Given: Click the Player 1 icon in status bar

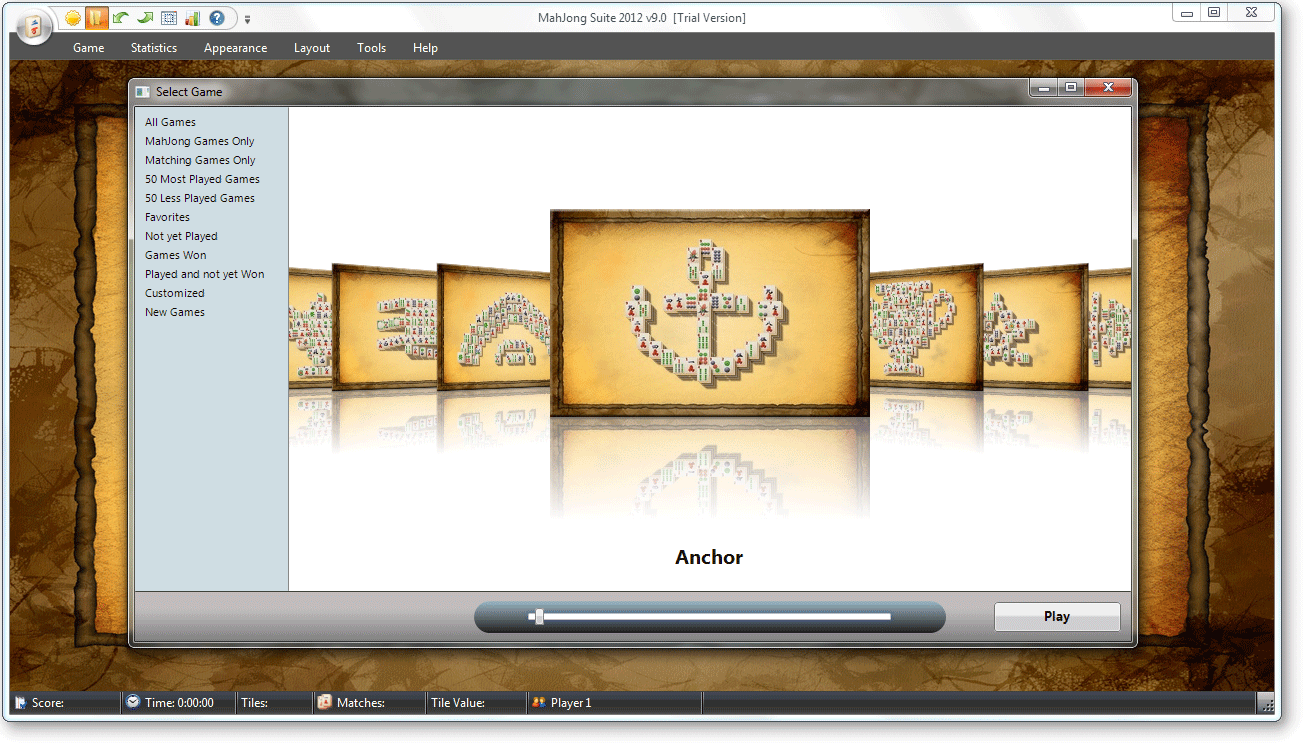Looking at the screenshot, I should (x=538, y=703).
